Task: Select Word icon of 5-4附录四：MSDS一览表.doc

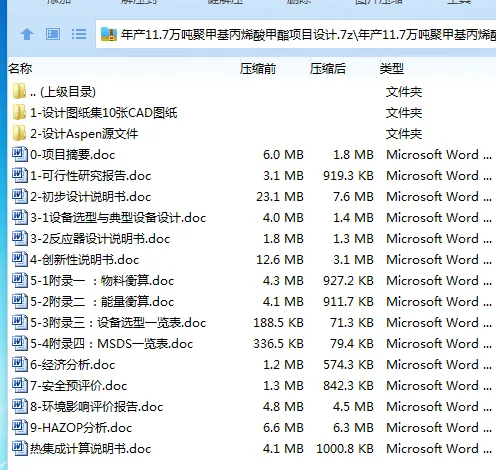Action: (x=20, y=343)
